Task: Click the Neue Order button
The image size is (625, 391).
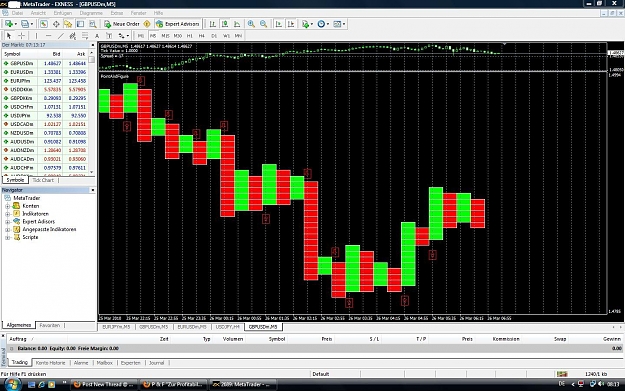Action: click(x=122, y=24)
